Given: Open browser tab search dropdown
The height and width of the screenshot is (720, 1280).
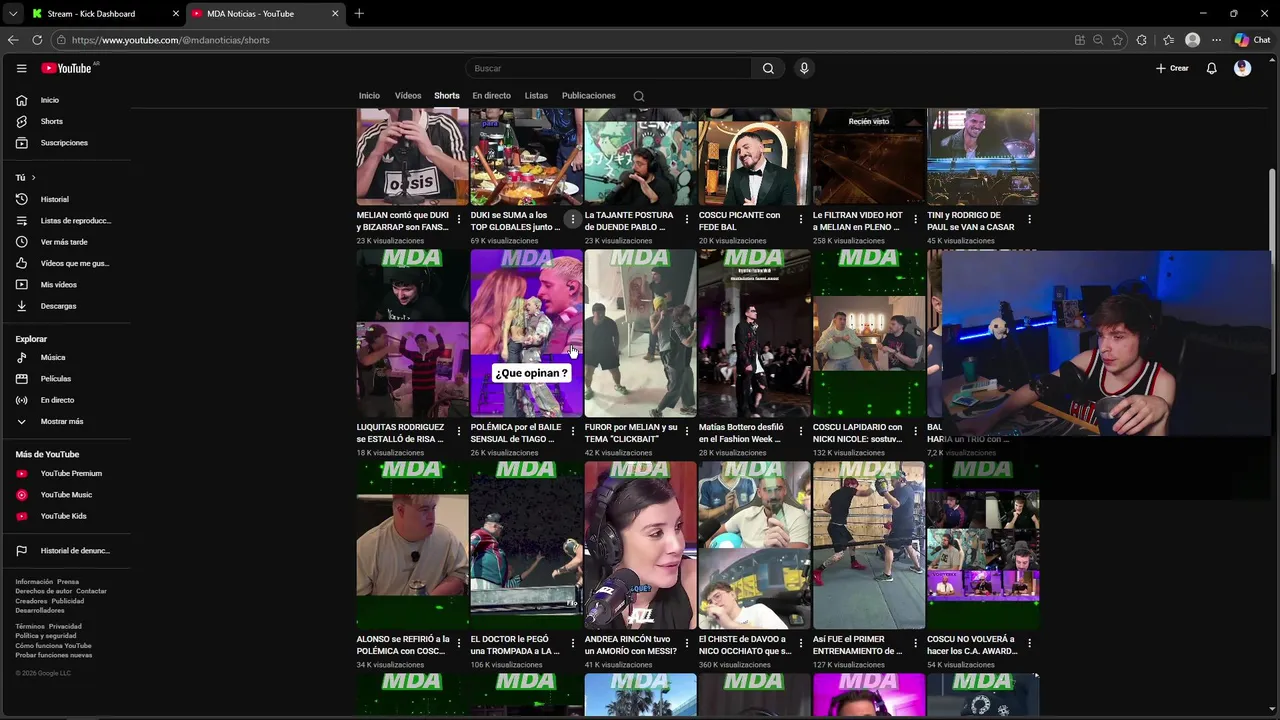Looking at the screenshot, I should (13, 13).
